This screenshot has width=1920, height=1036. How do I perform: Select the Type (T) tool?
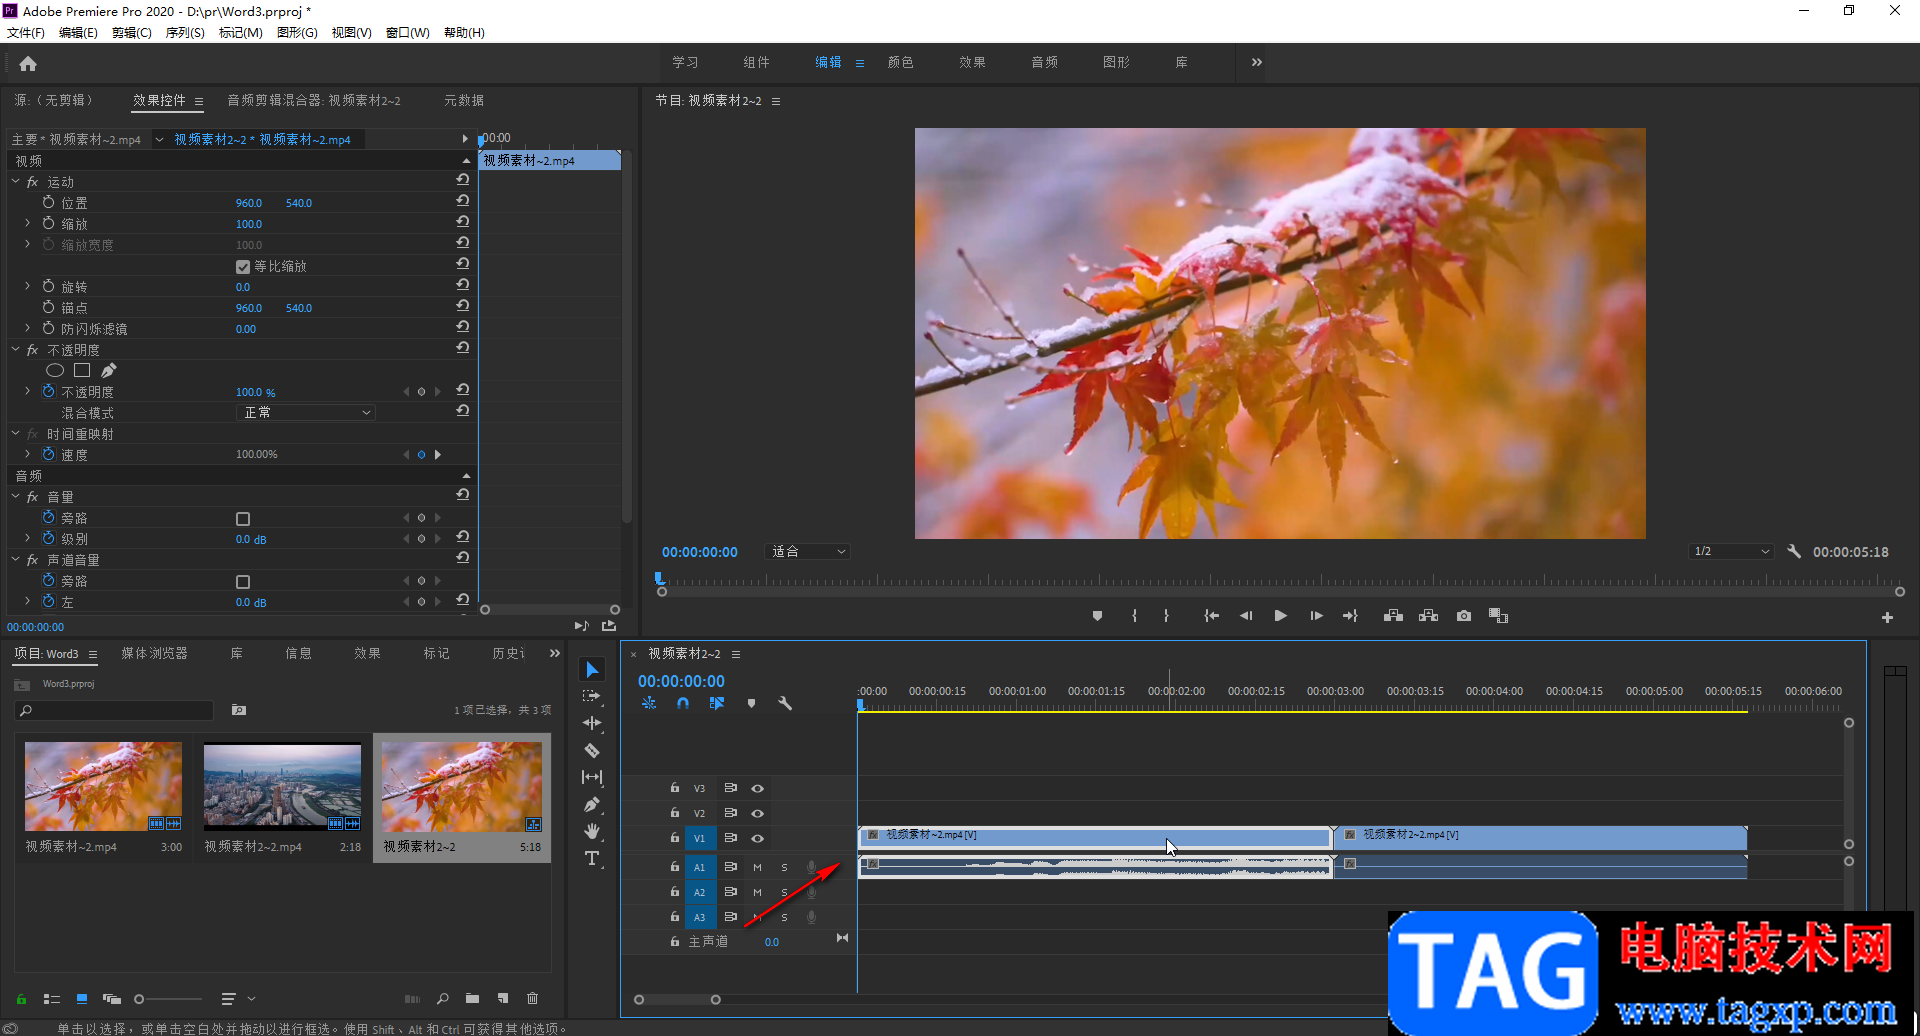(592, 858)
